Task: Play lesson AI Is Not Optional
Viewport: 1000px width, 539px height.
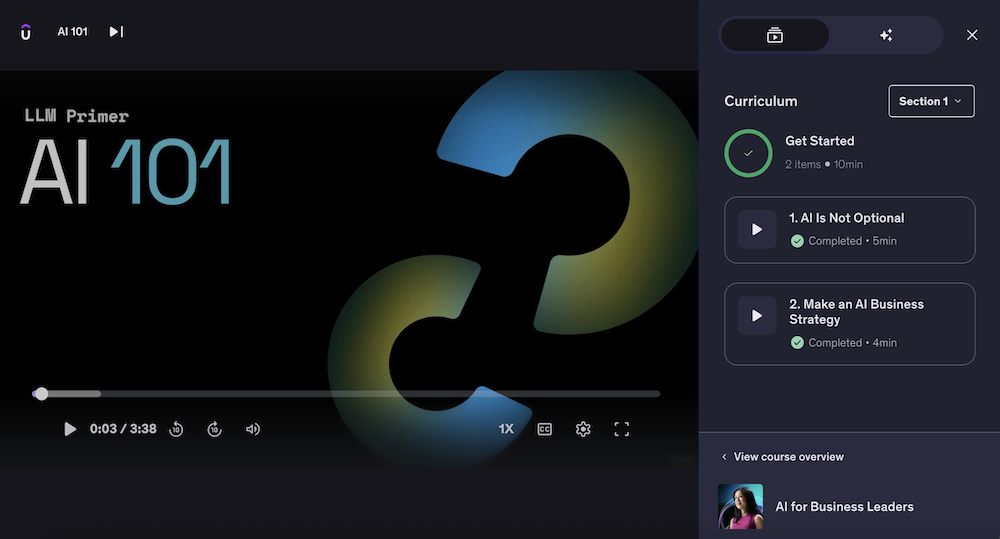Action: point(757,230)
